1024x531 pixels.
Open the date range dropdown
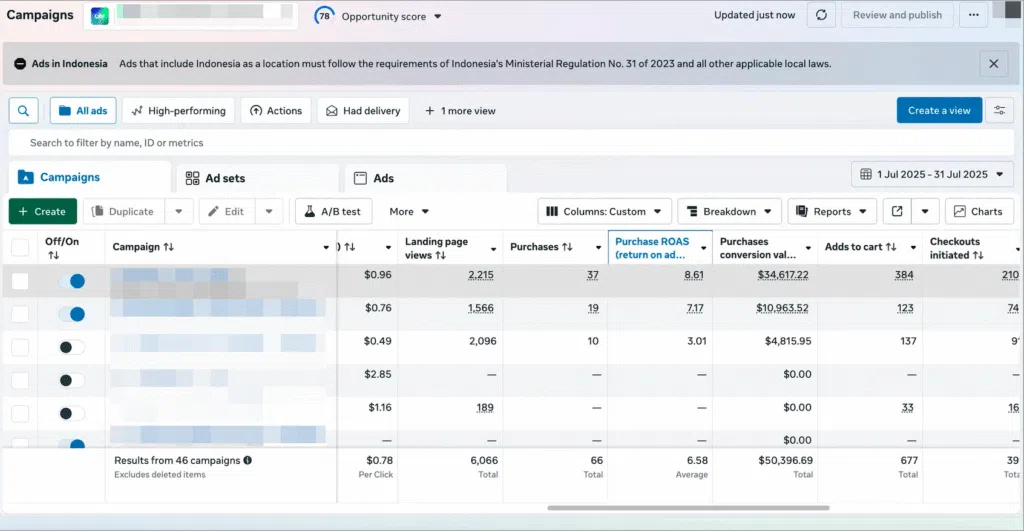932,174
